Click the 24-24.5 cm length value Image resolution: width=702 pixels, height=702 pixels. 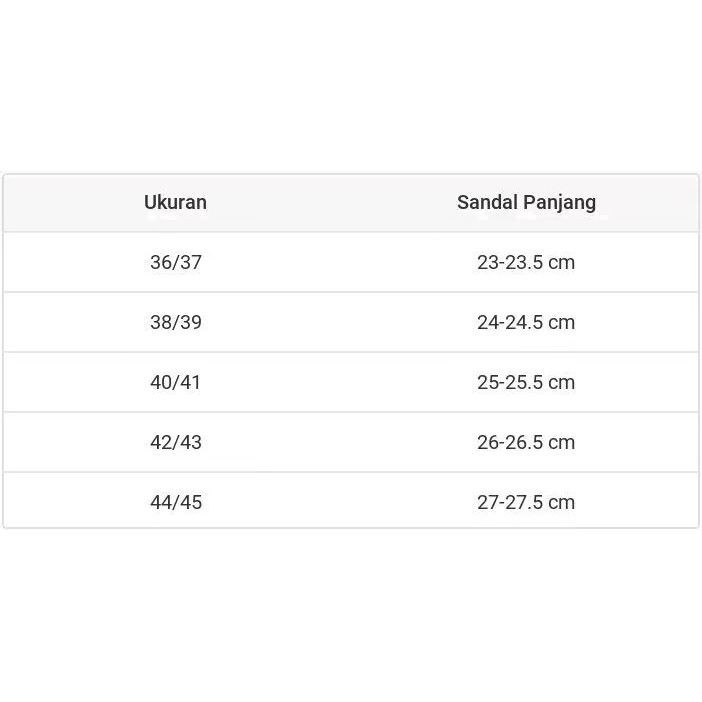point(526,322)
